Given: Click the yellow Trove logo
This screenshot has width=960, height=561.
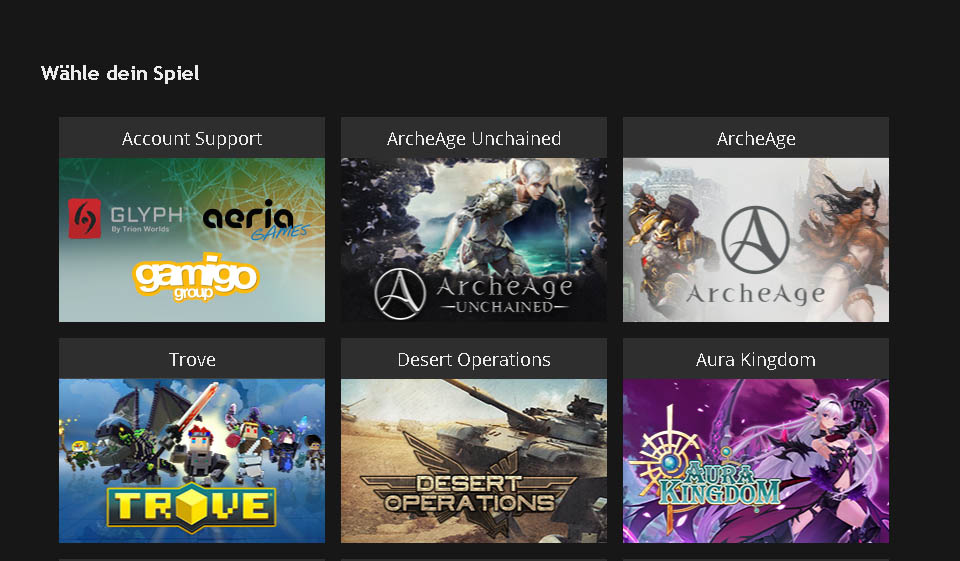Looking at the screenshot, I should [x=192, y=506].
